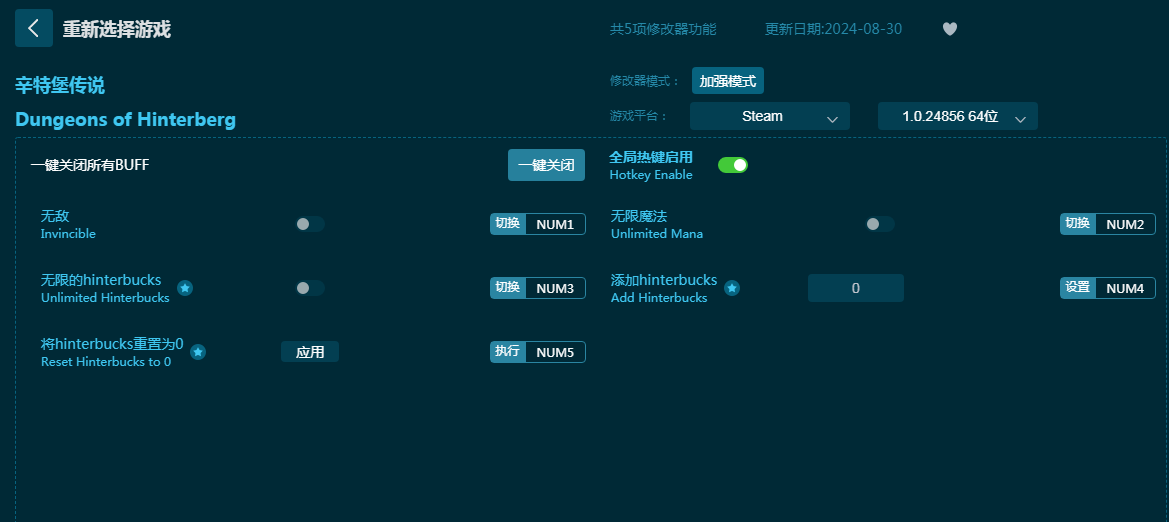This screenshot has height=522, width=1169.
Task: Click star icon beside Add Hinterbucks
Action: point(732,288)
